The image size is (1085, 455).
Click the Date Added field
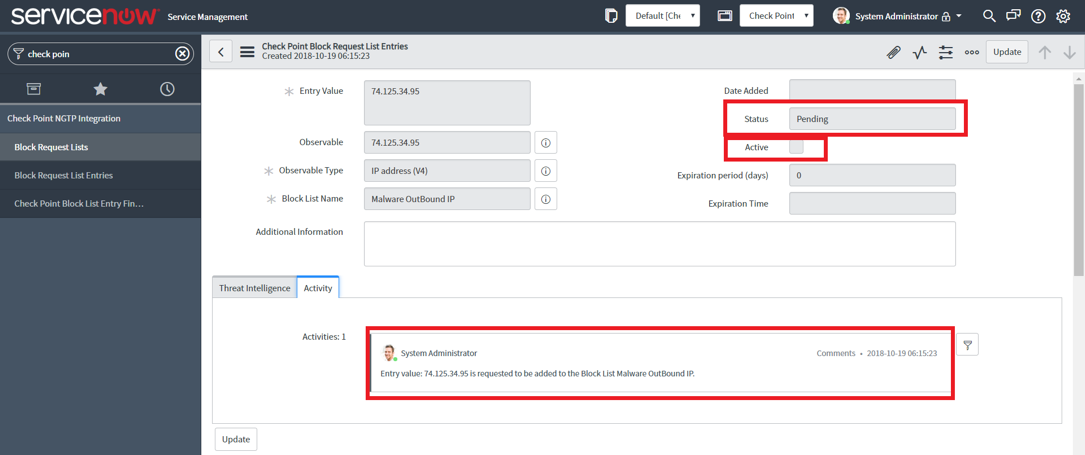pyautogui.click(x=872, y=91)
